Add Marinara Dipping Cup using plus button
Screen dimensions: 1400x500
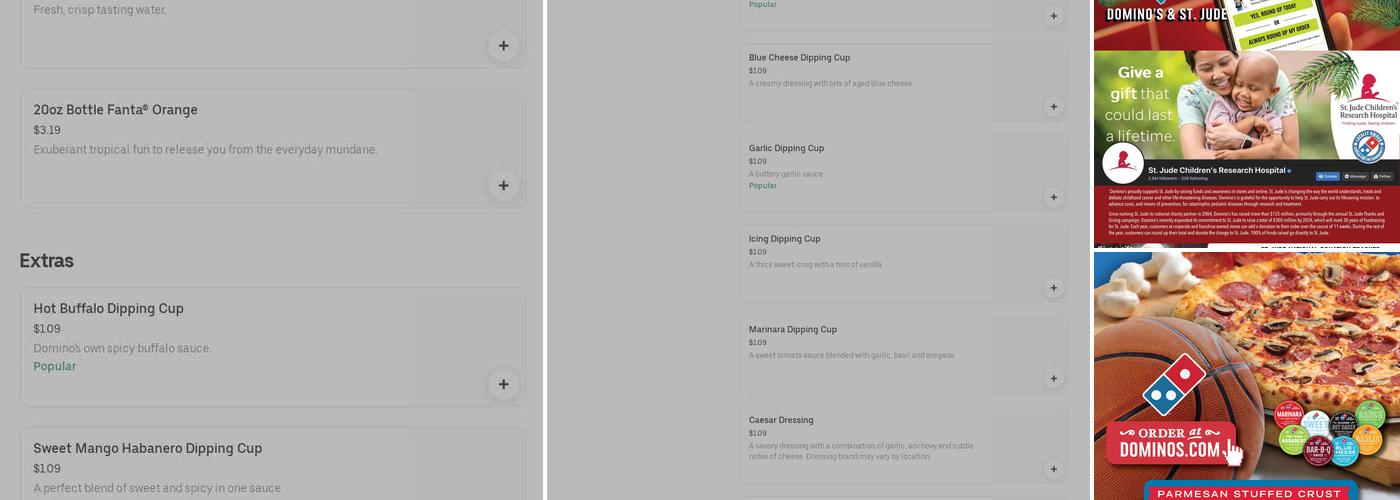[x=1053, y=378]
